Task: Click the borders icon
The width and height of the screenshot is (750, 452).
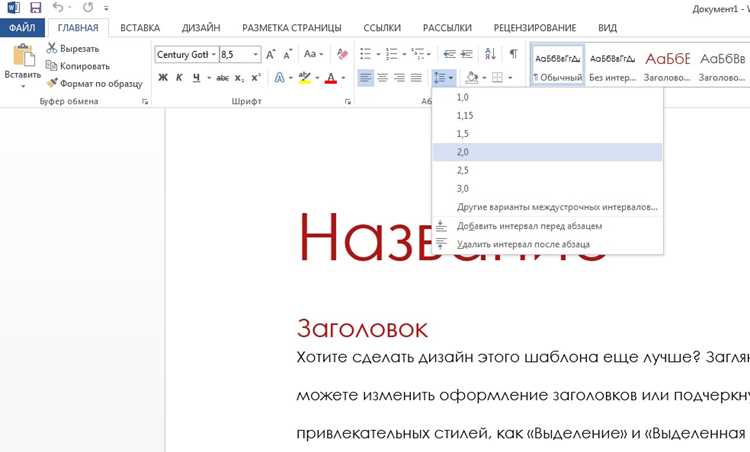Action: pyautogui.click(x=497, y=77)
